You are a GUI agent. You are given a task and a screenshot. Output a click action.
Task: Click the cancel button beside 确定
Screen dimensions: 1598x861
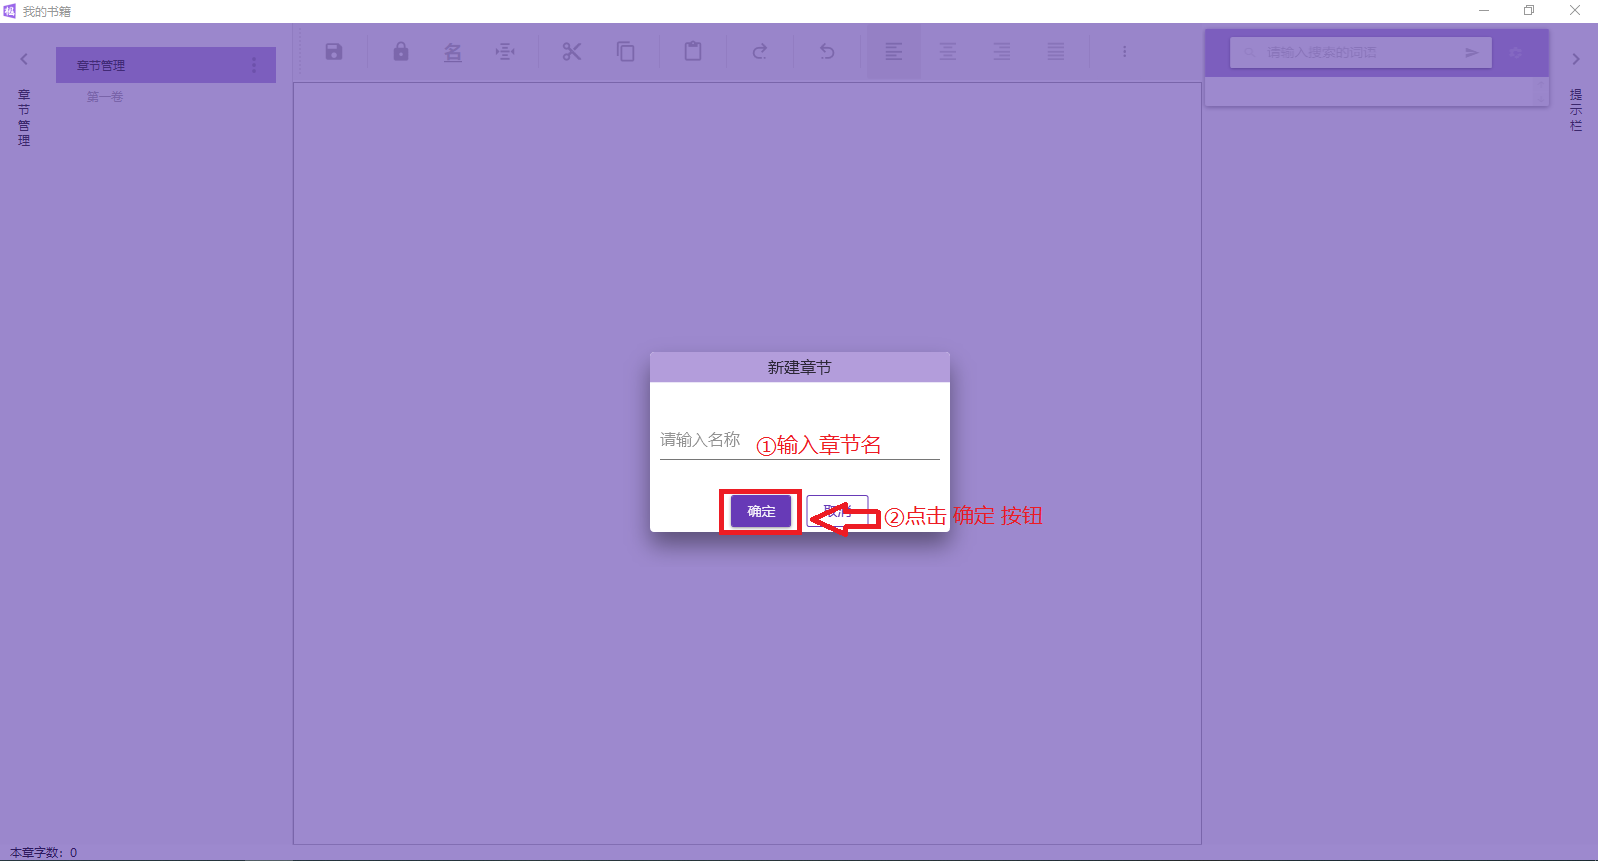(837, 511)
